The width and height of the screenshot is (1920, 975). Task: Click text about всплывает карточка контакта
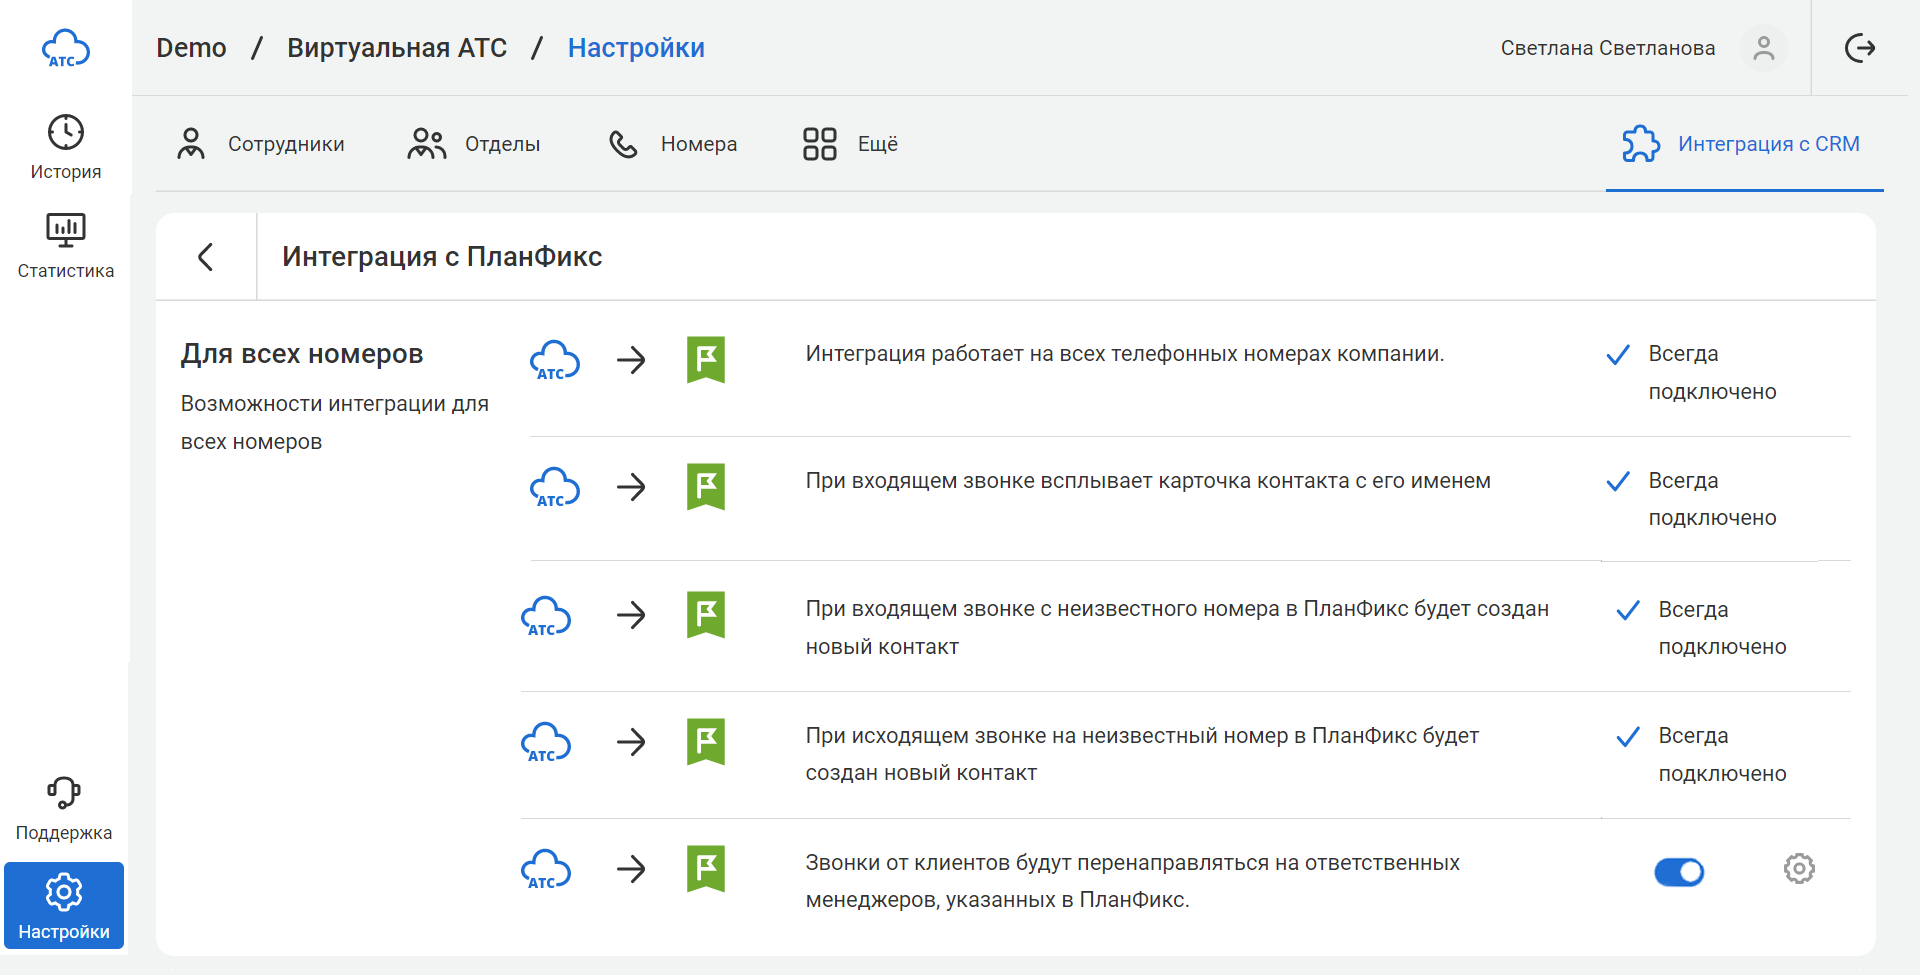[1148, 481]
